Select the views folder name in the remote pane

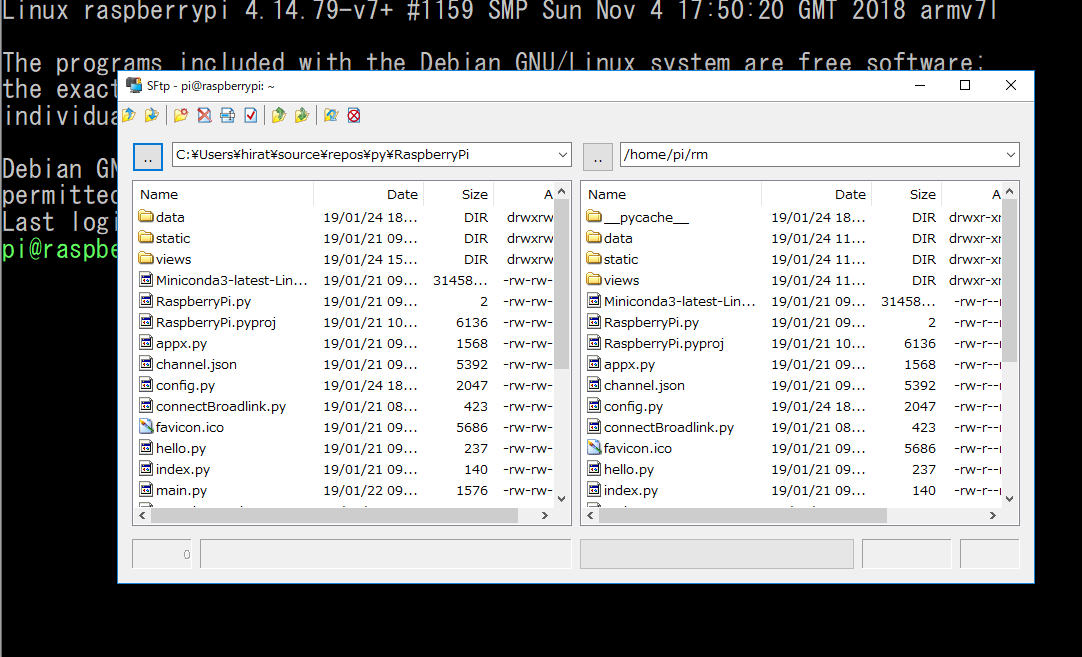coord(621,280)
